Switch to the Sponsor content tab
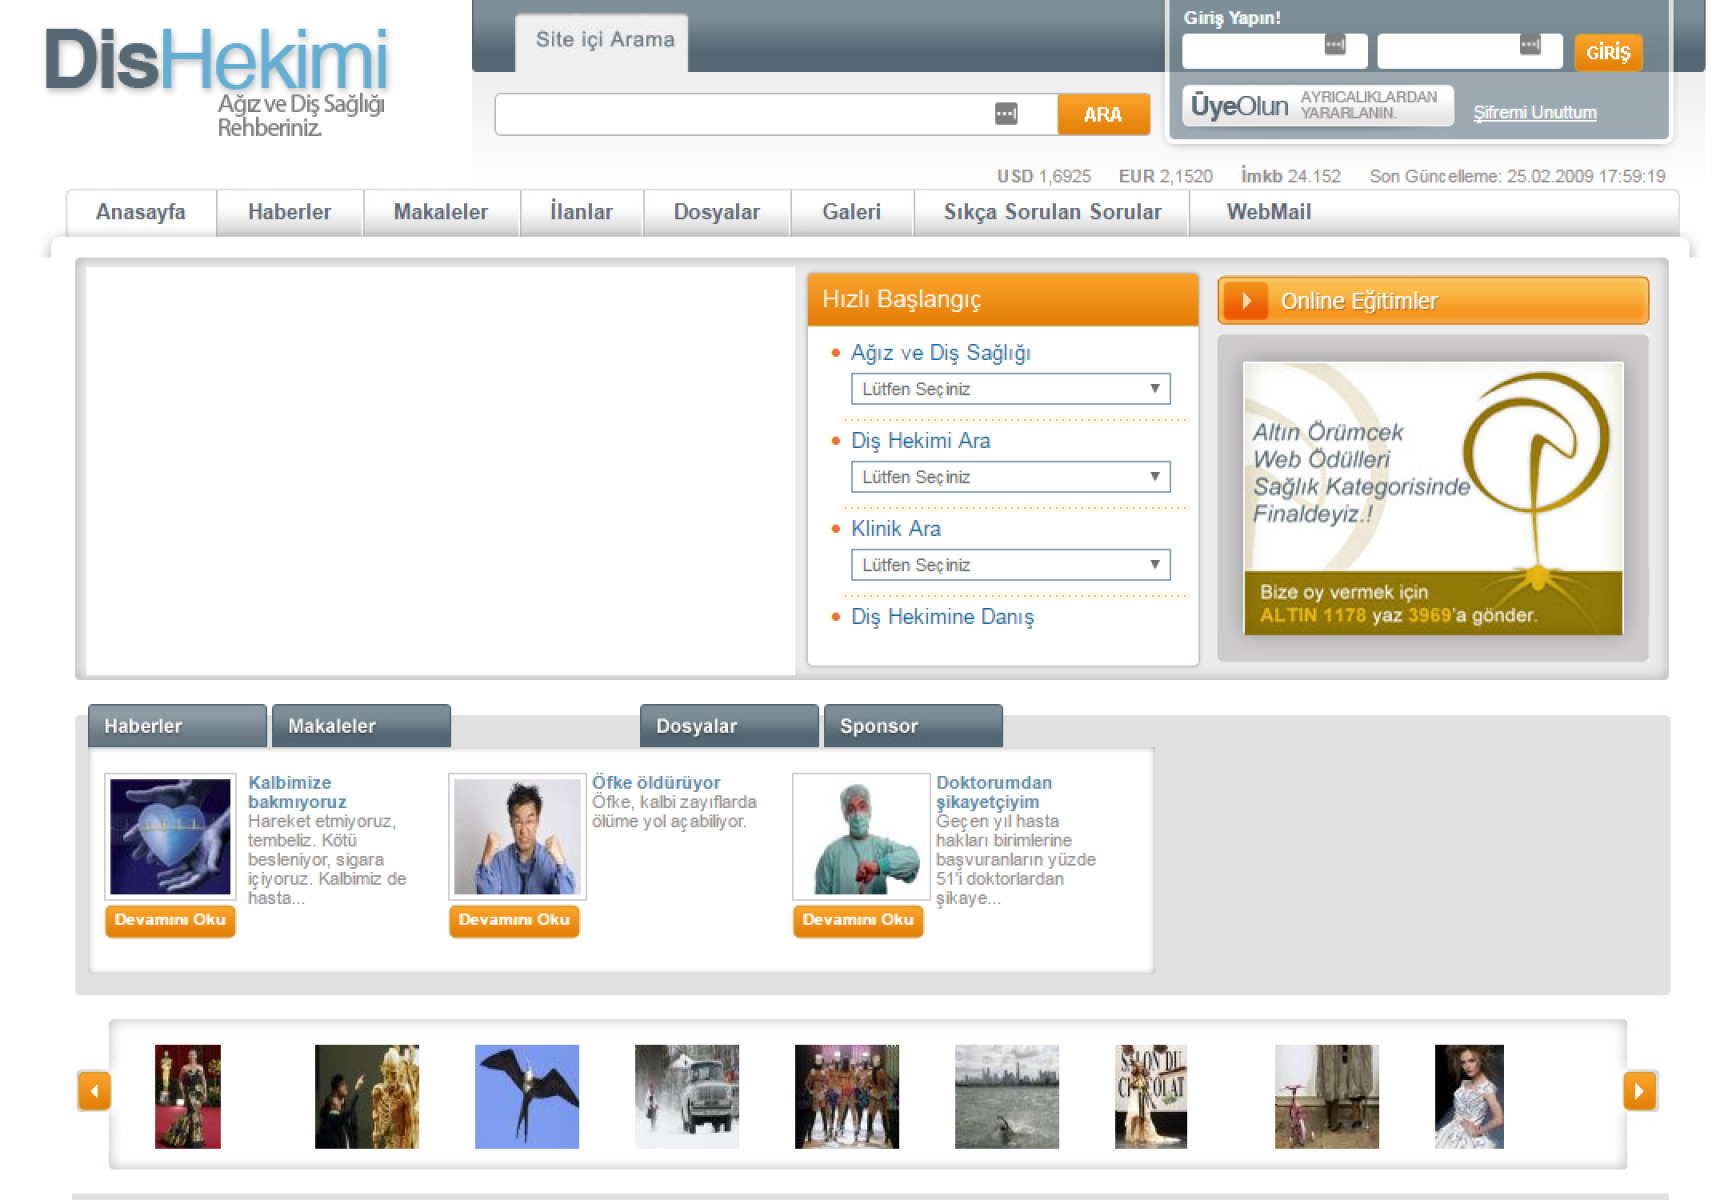 912,726
